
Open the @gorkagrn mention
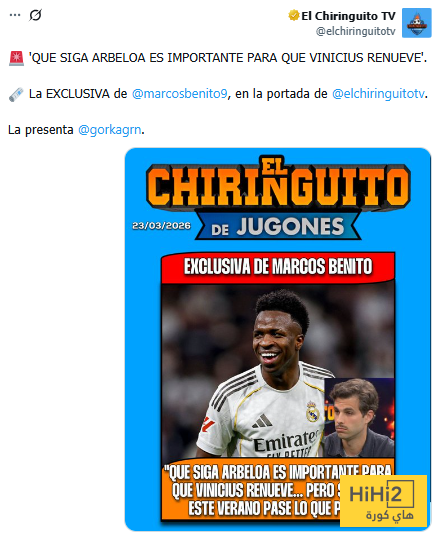pos(109,130)
